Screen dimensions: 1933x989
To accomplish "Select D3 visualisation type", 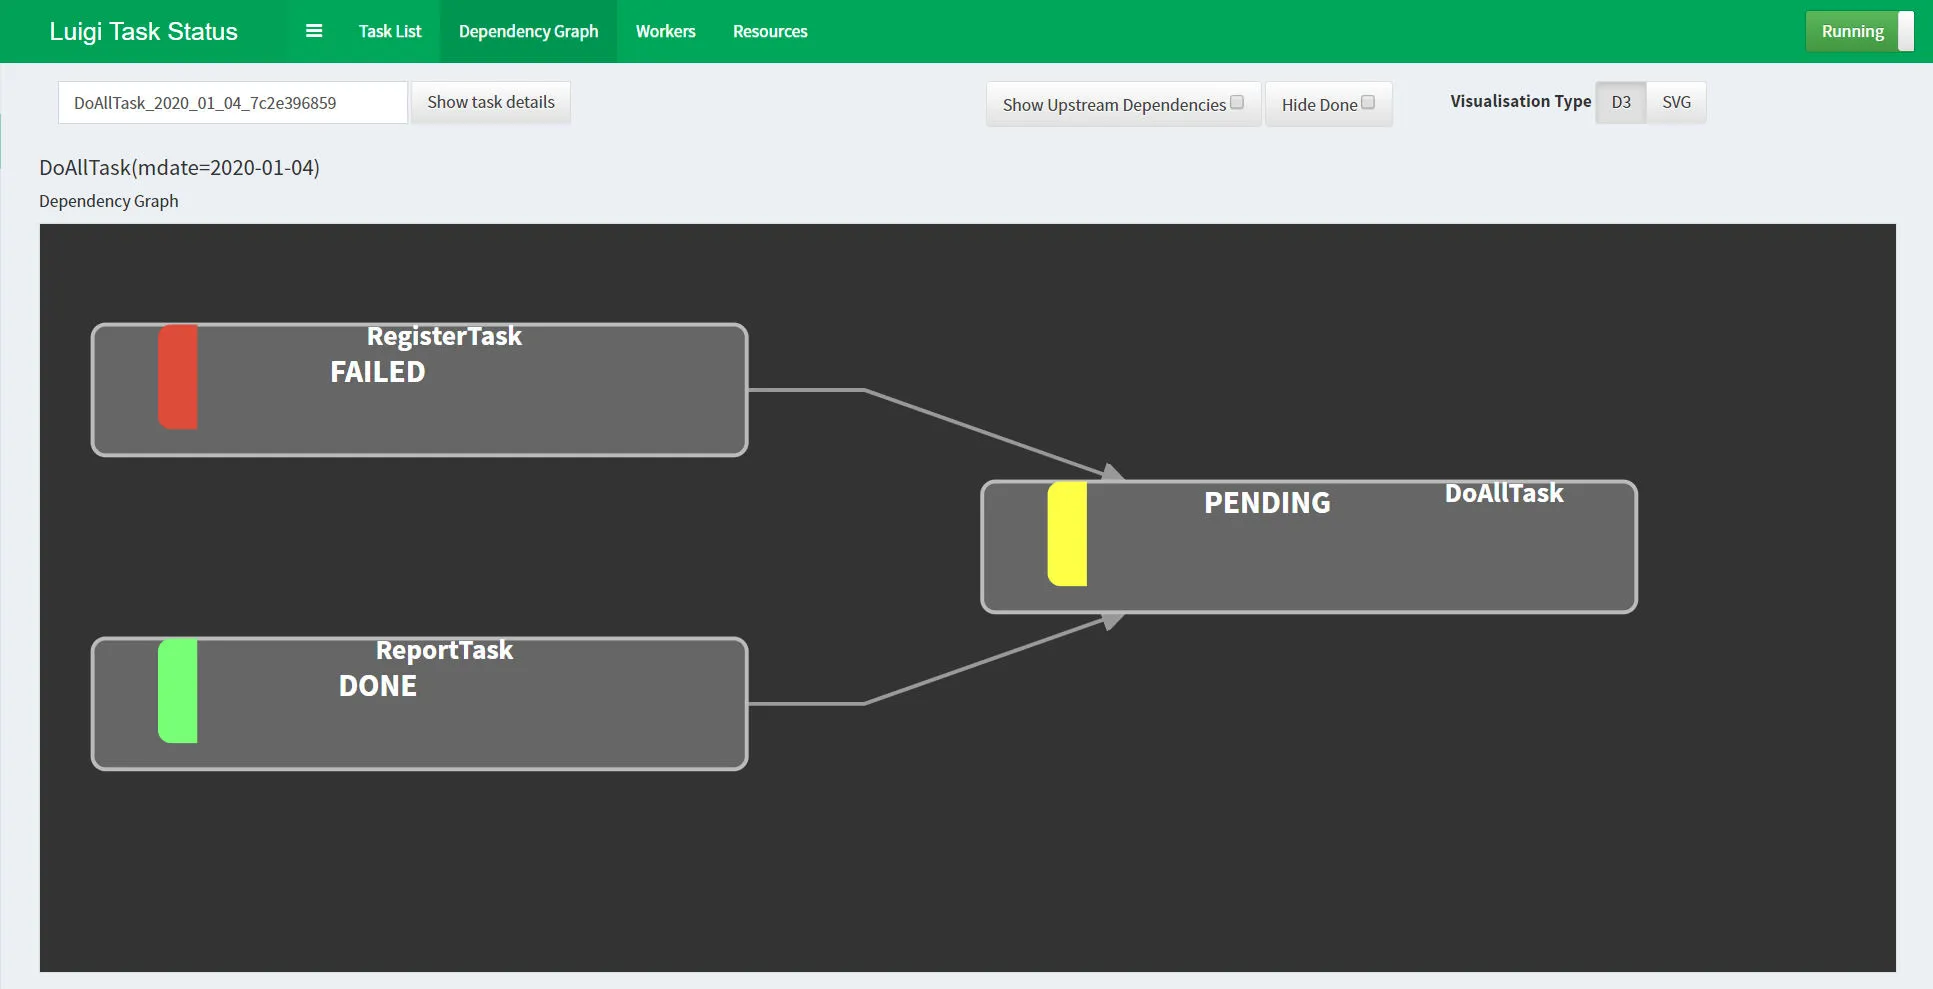I will pyautogui.click(x=1620, y=102).
